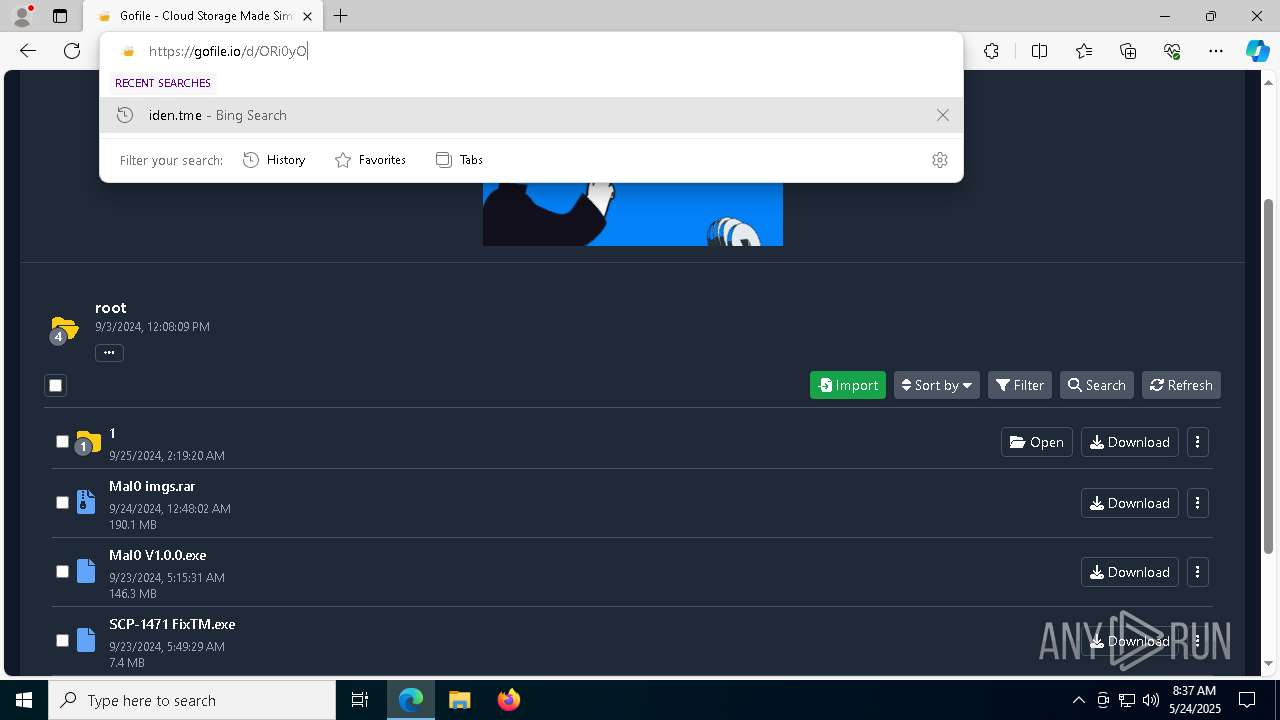Open folder 1 with Open button

pos(1037,442)
